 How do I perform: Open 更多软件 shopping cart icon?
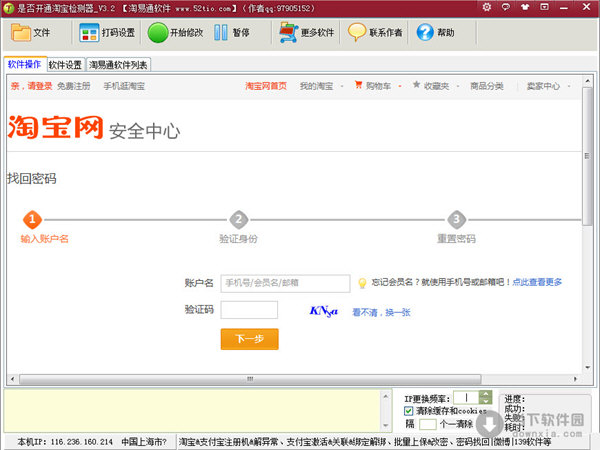click(289, 33)
